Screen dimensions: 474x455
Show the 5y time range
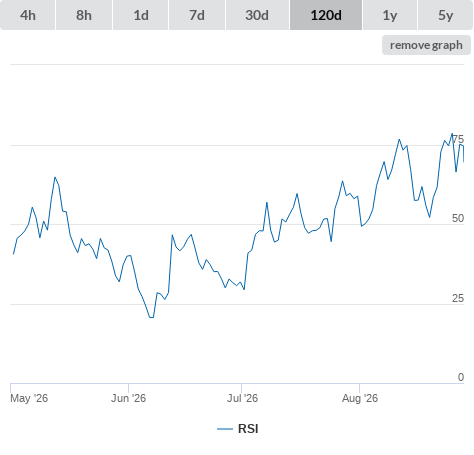(445, 15)
